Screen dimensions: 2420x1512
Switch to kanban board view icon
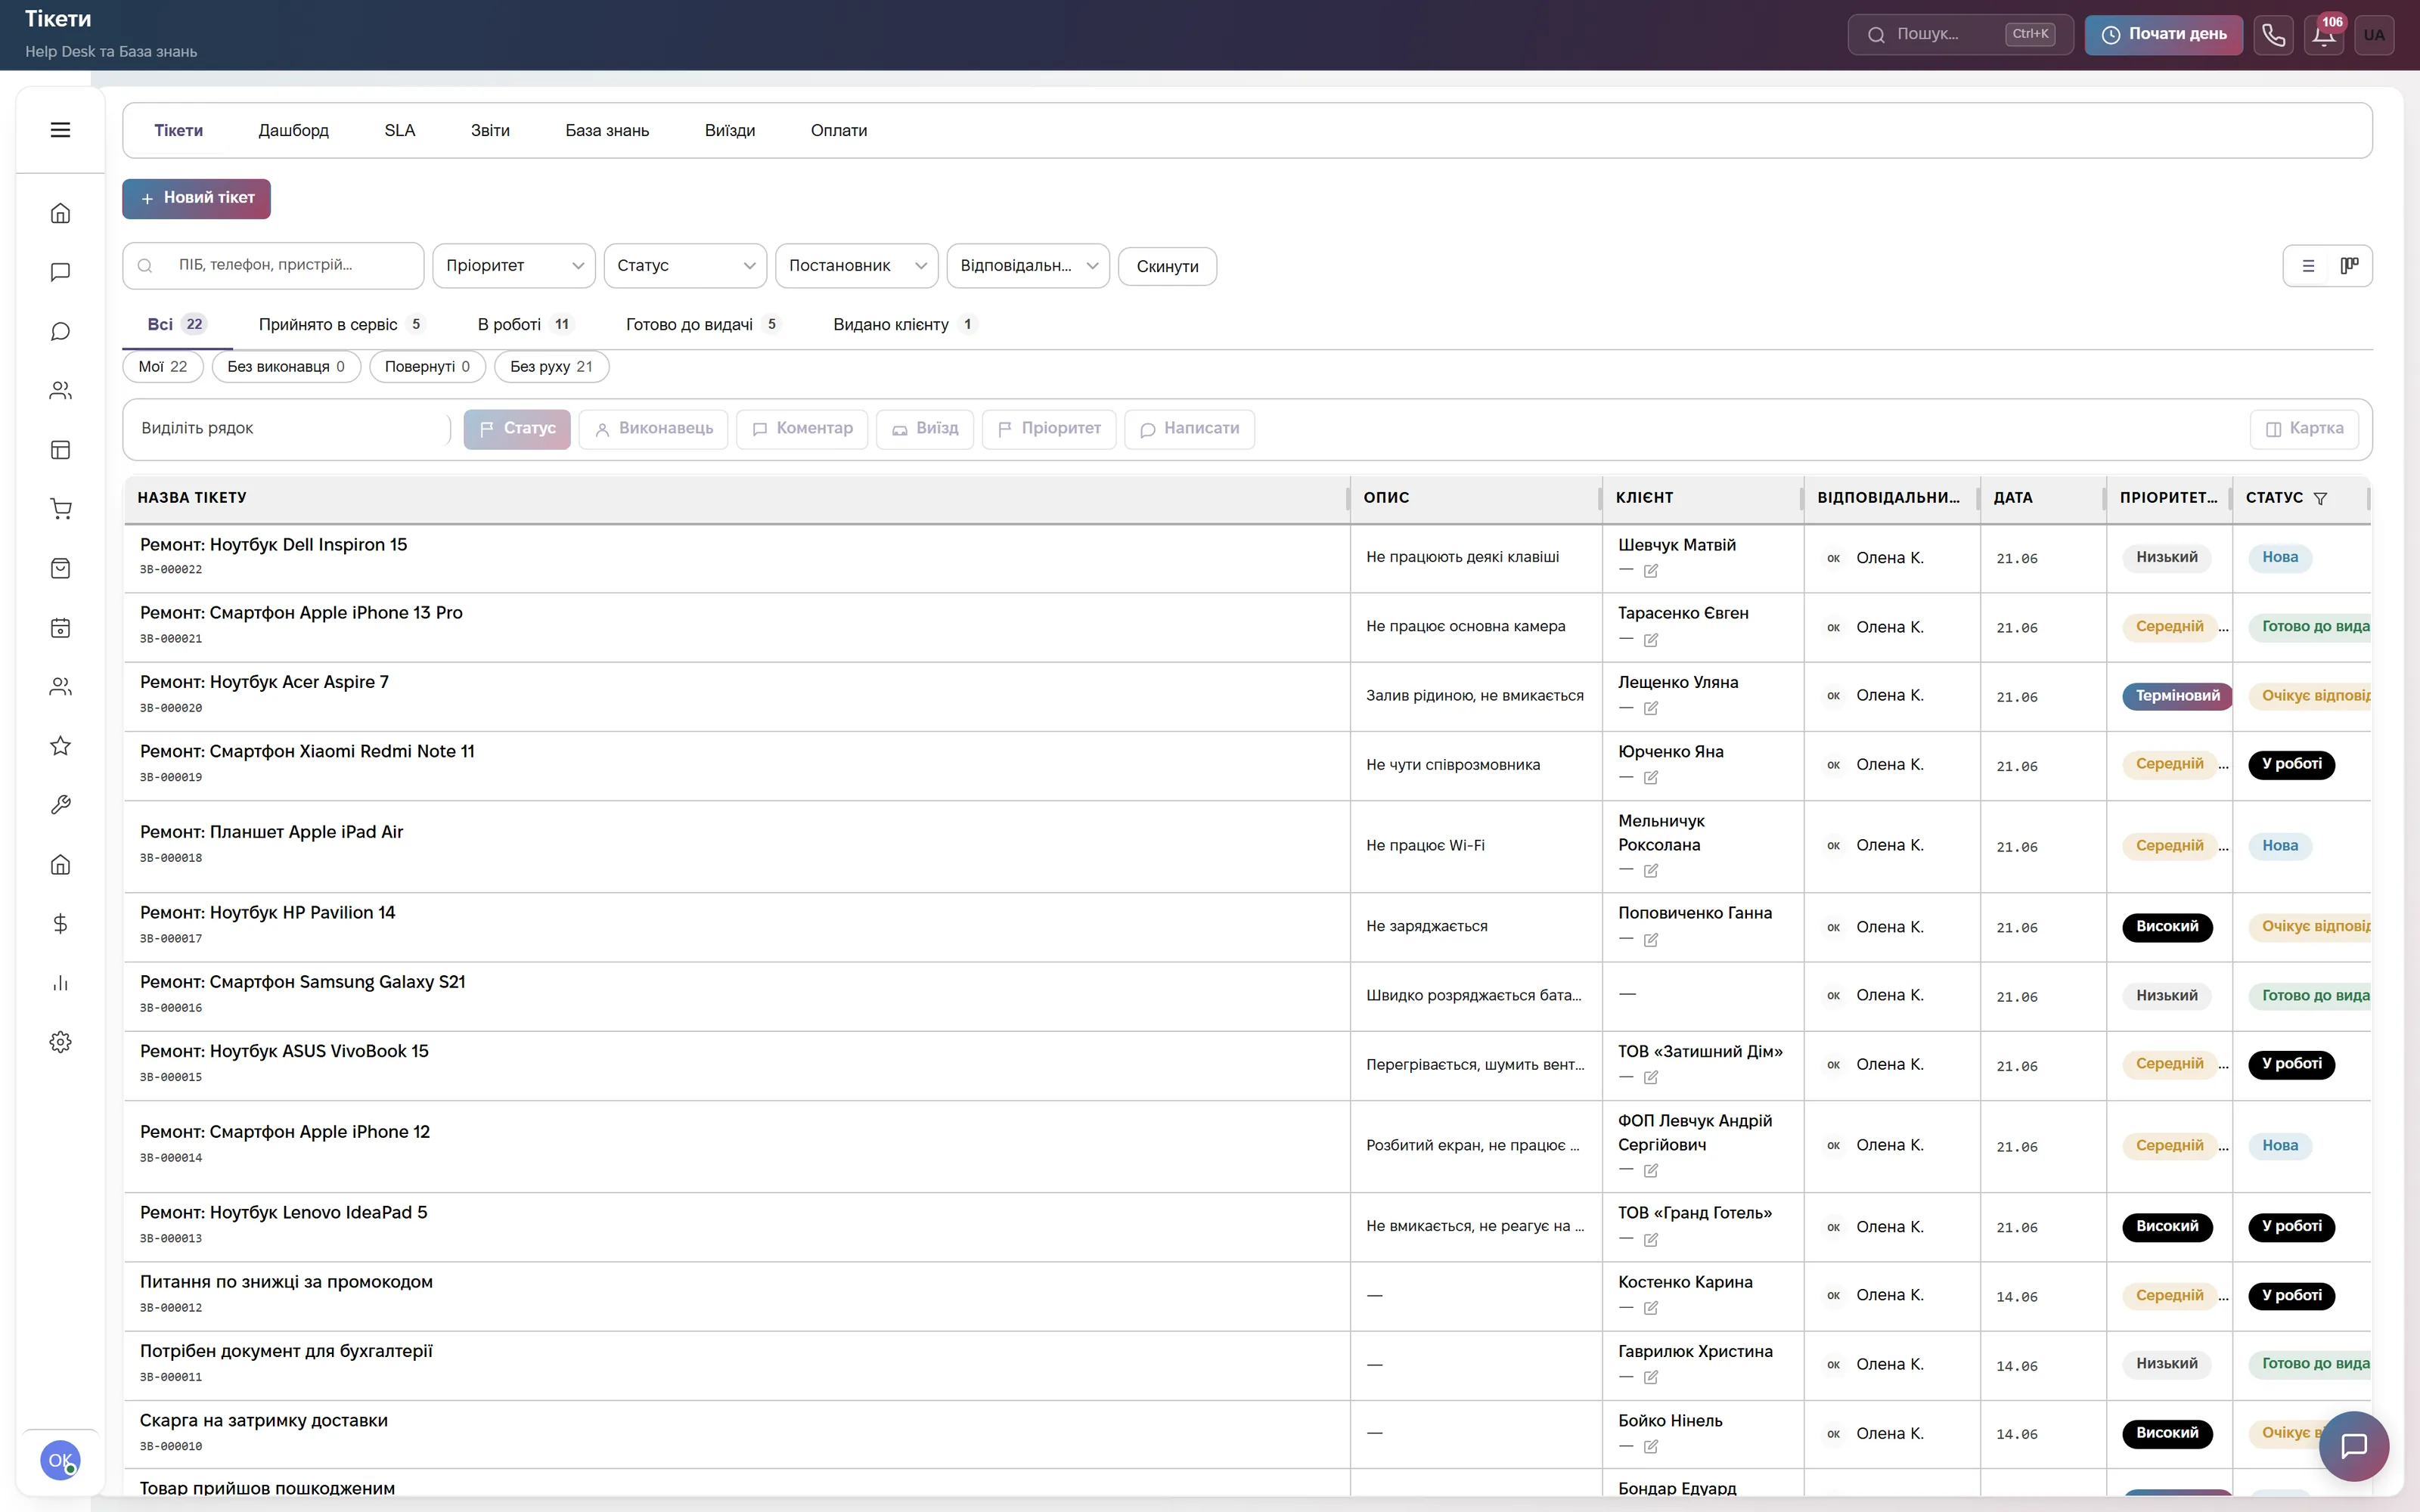[x=2349, y=266]
